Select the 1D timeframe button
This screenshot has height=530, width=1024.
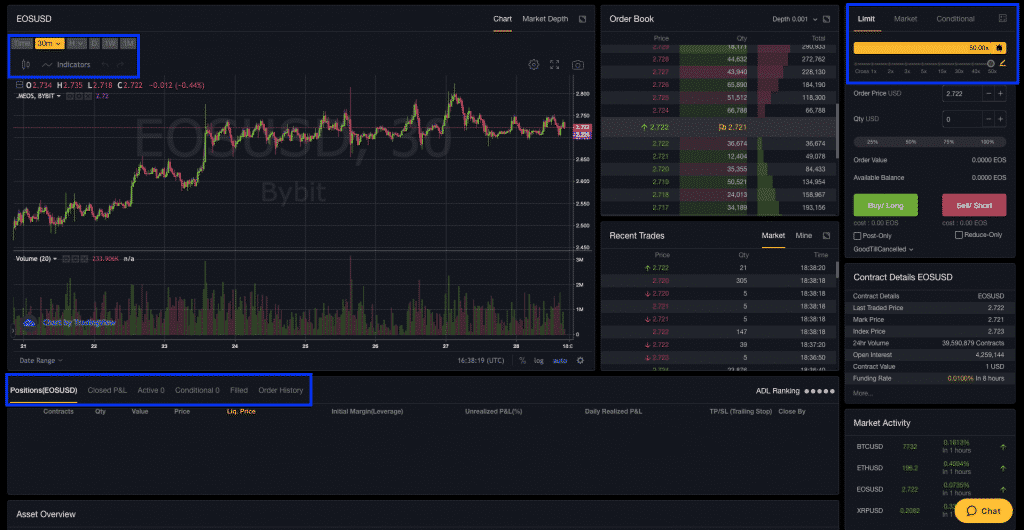tap(94, 44)
